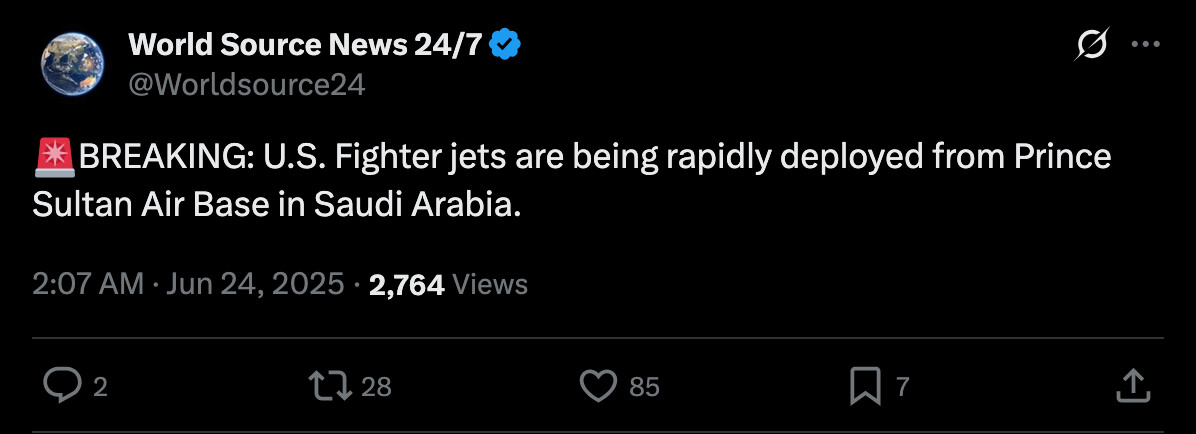Click the repost count of 28
The height and width of the screenshot is (434, 1196).
coord(376,387)
